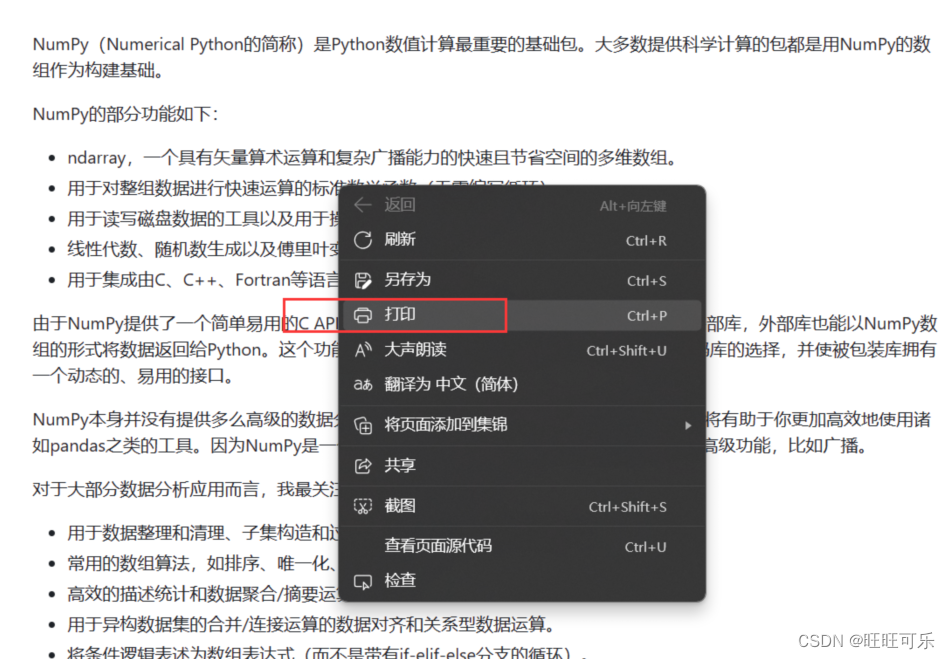Click the bullet '用于集成由C、C++、Fortran'

203,280
